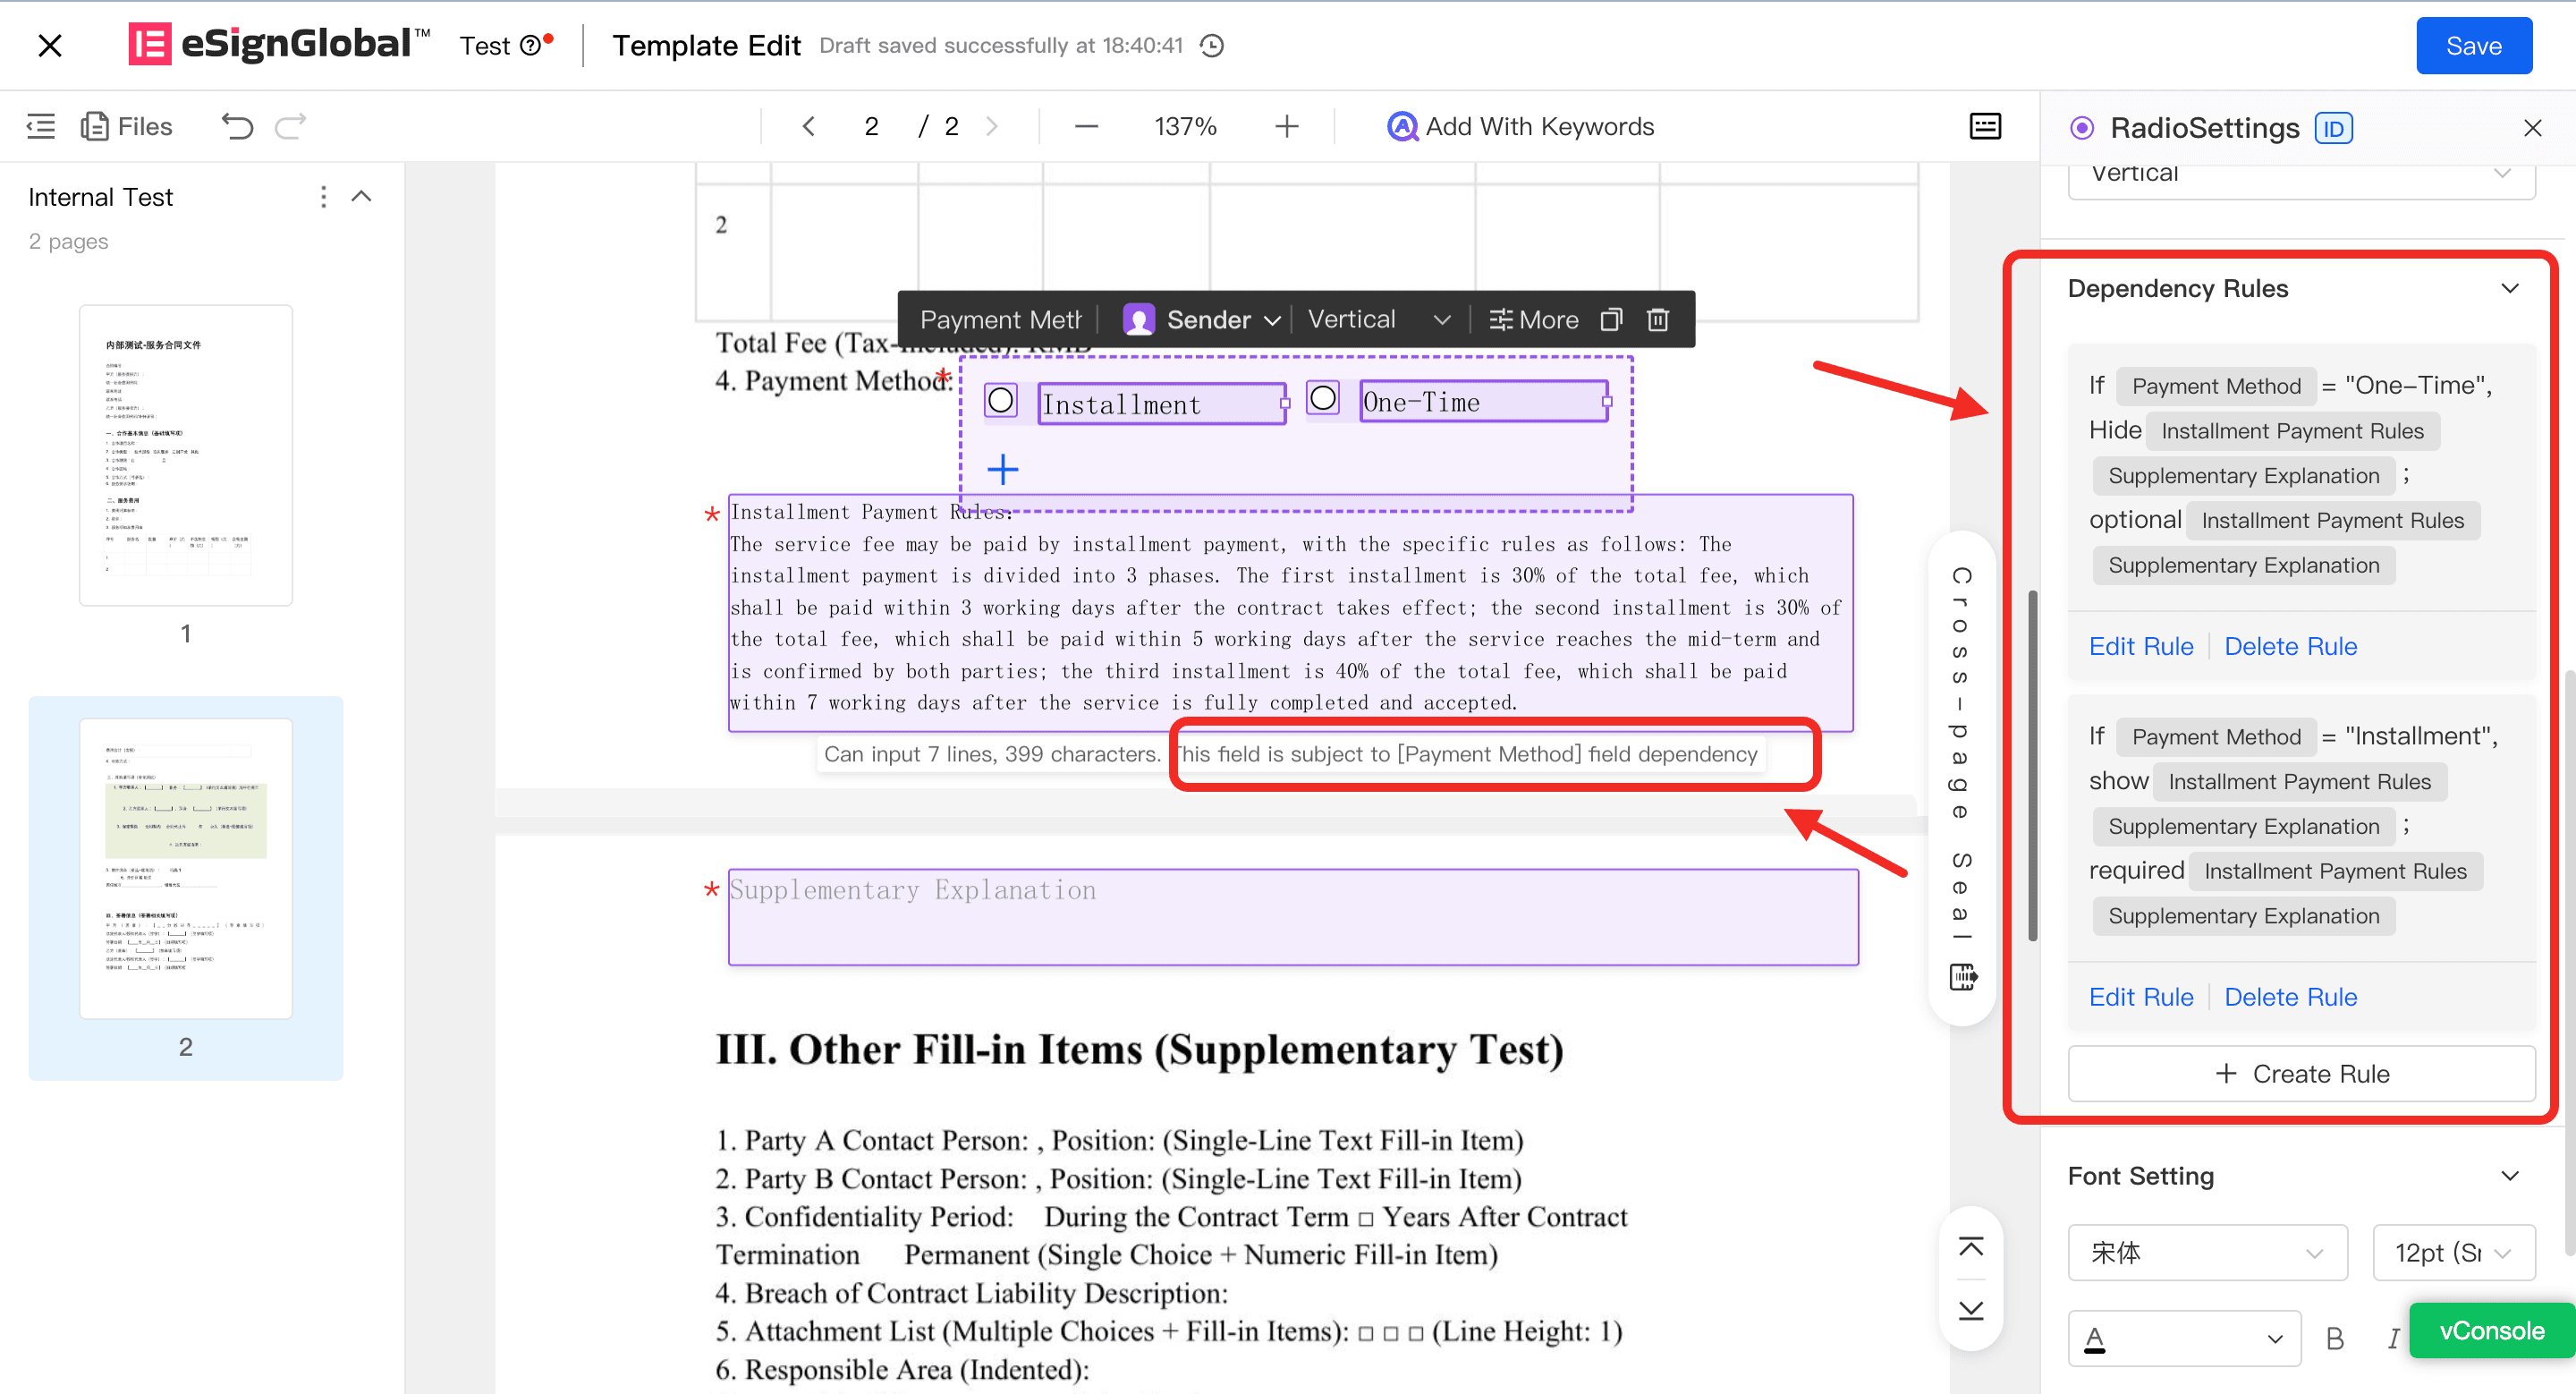The width and height of the screenshot is (2576, 1394).
Task: Toggle italic formatting
Action: coord(2393,1339)
